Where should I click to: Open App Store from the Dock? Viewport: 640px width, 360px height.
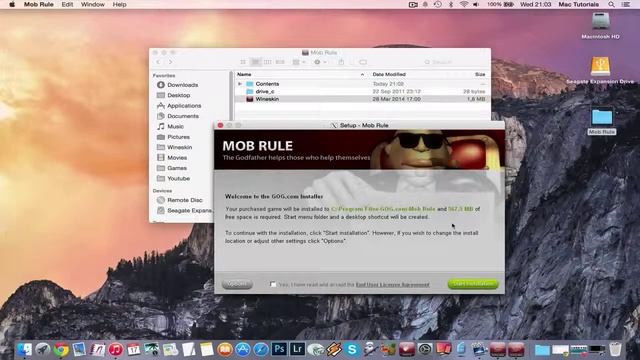coord(242,349)
